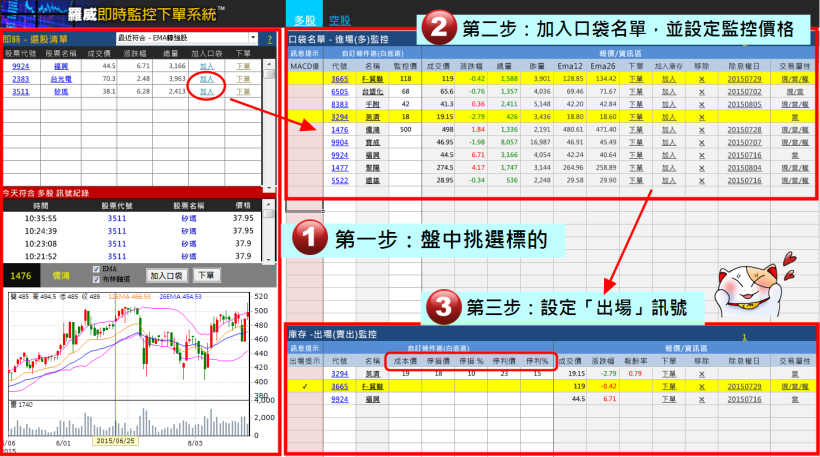
Task: Click the 2015/06/25 date marker on chart
Action: (x=115, y=441)
